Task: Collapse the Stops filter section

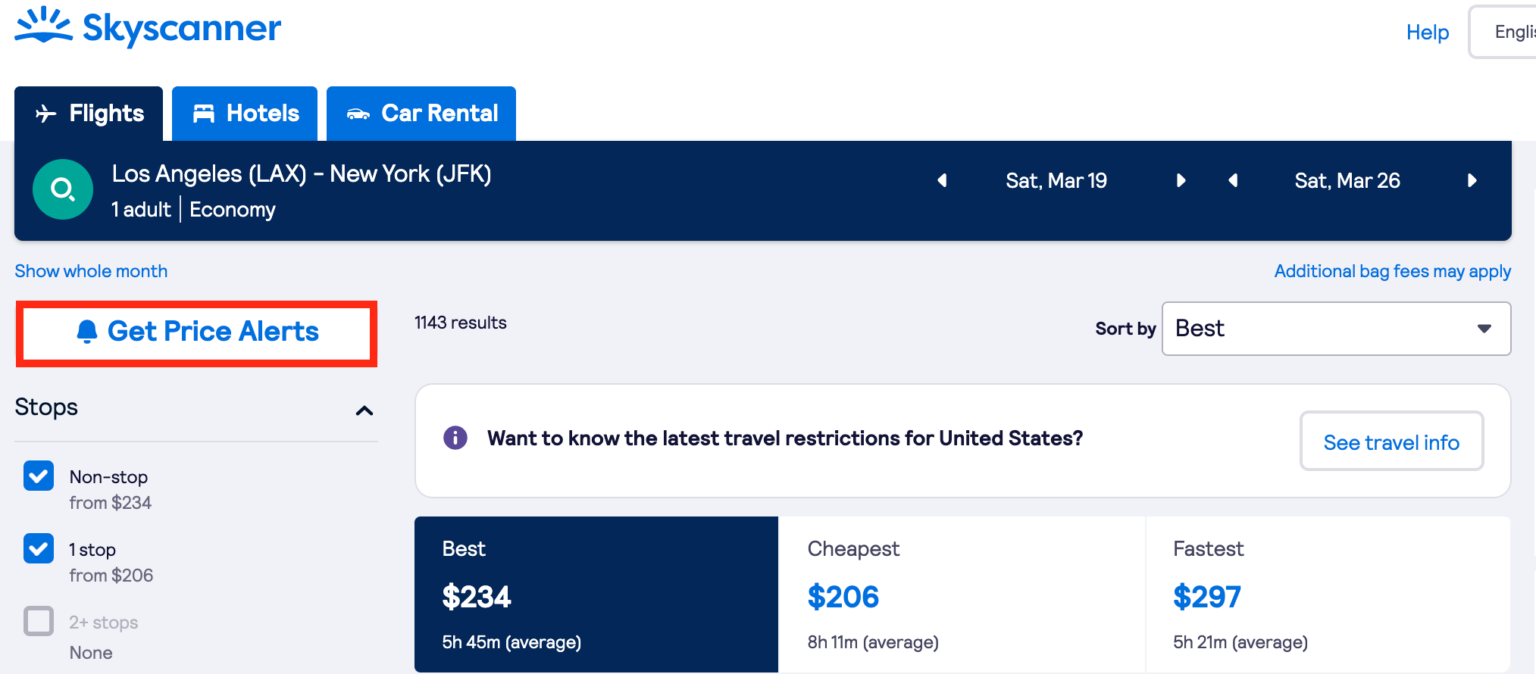Action: click(x=365, y=409)
